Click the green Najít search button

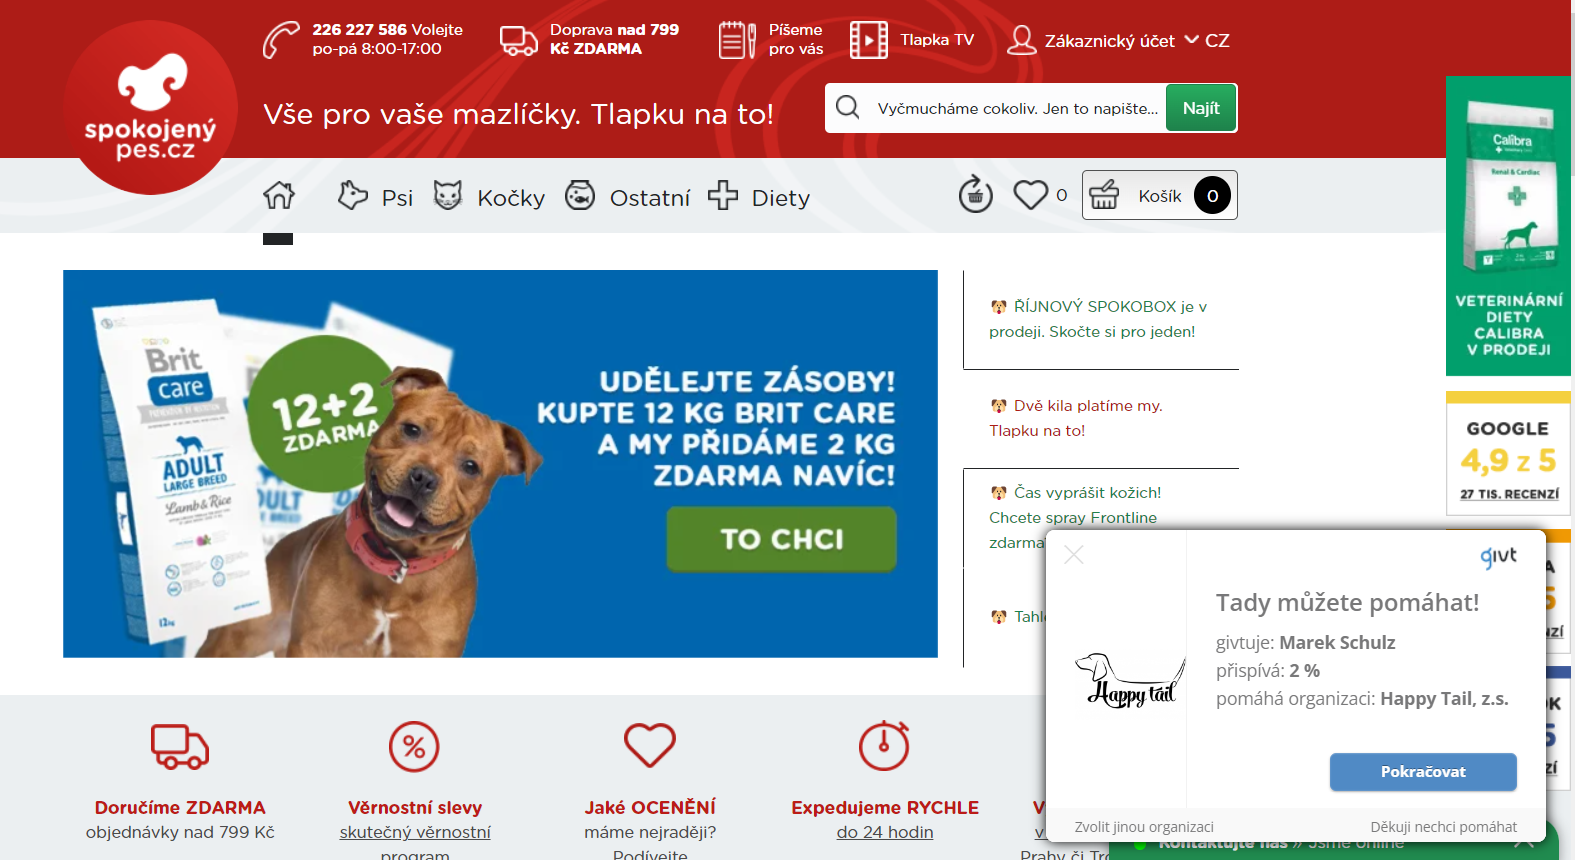pyautogui.click(x=1201, y=108)
